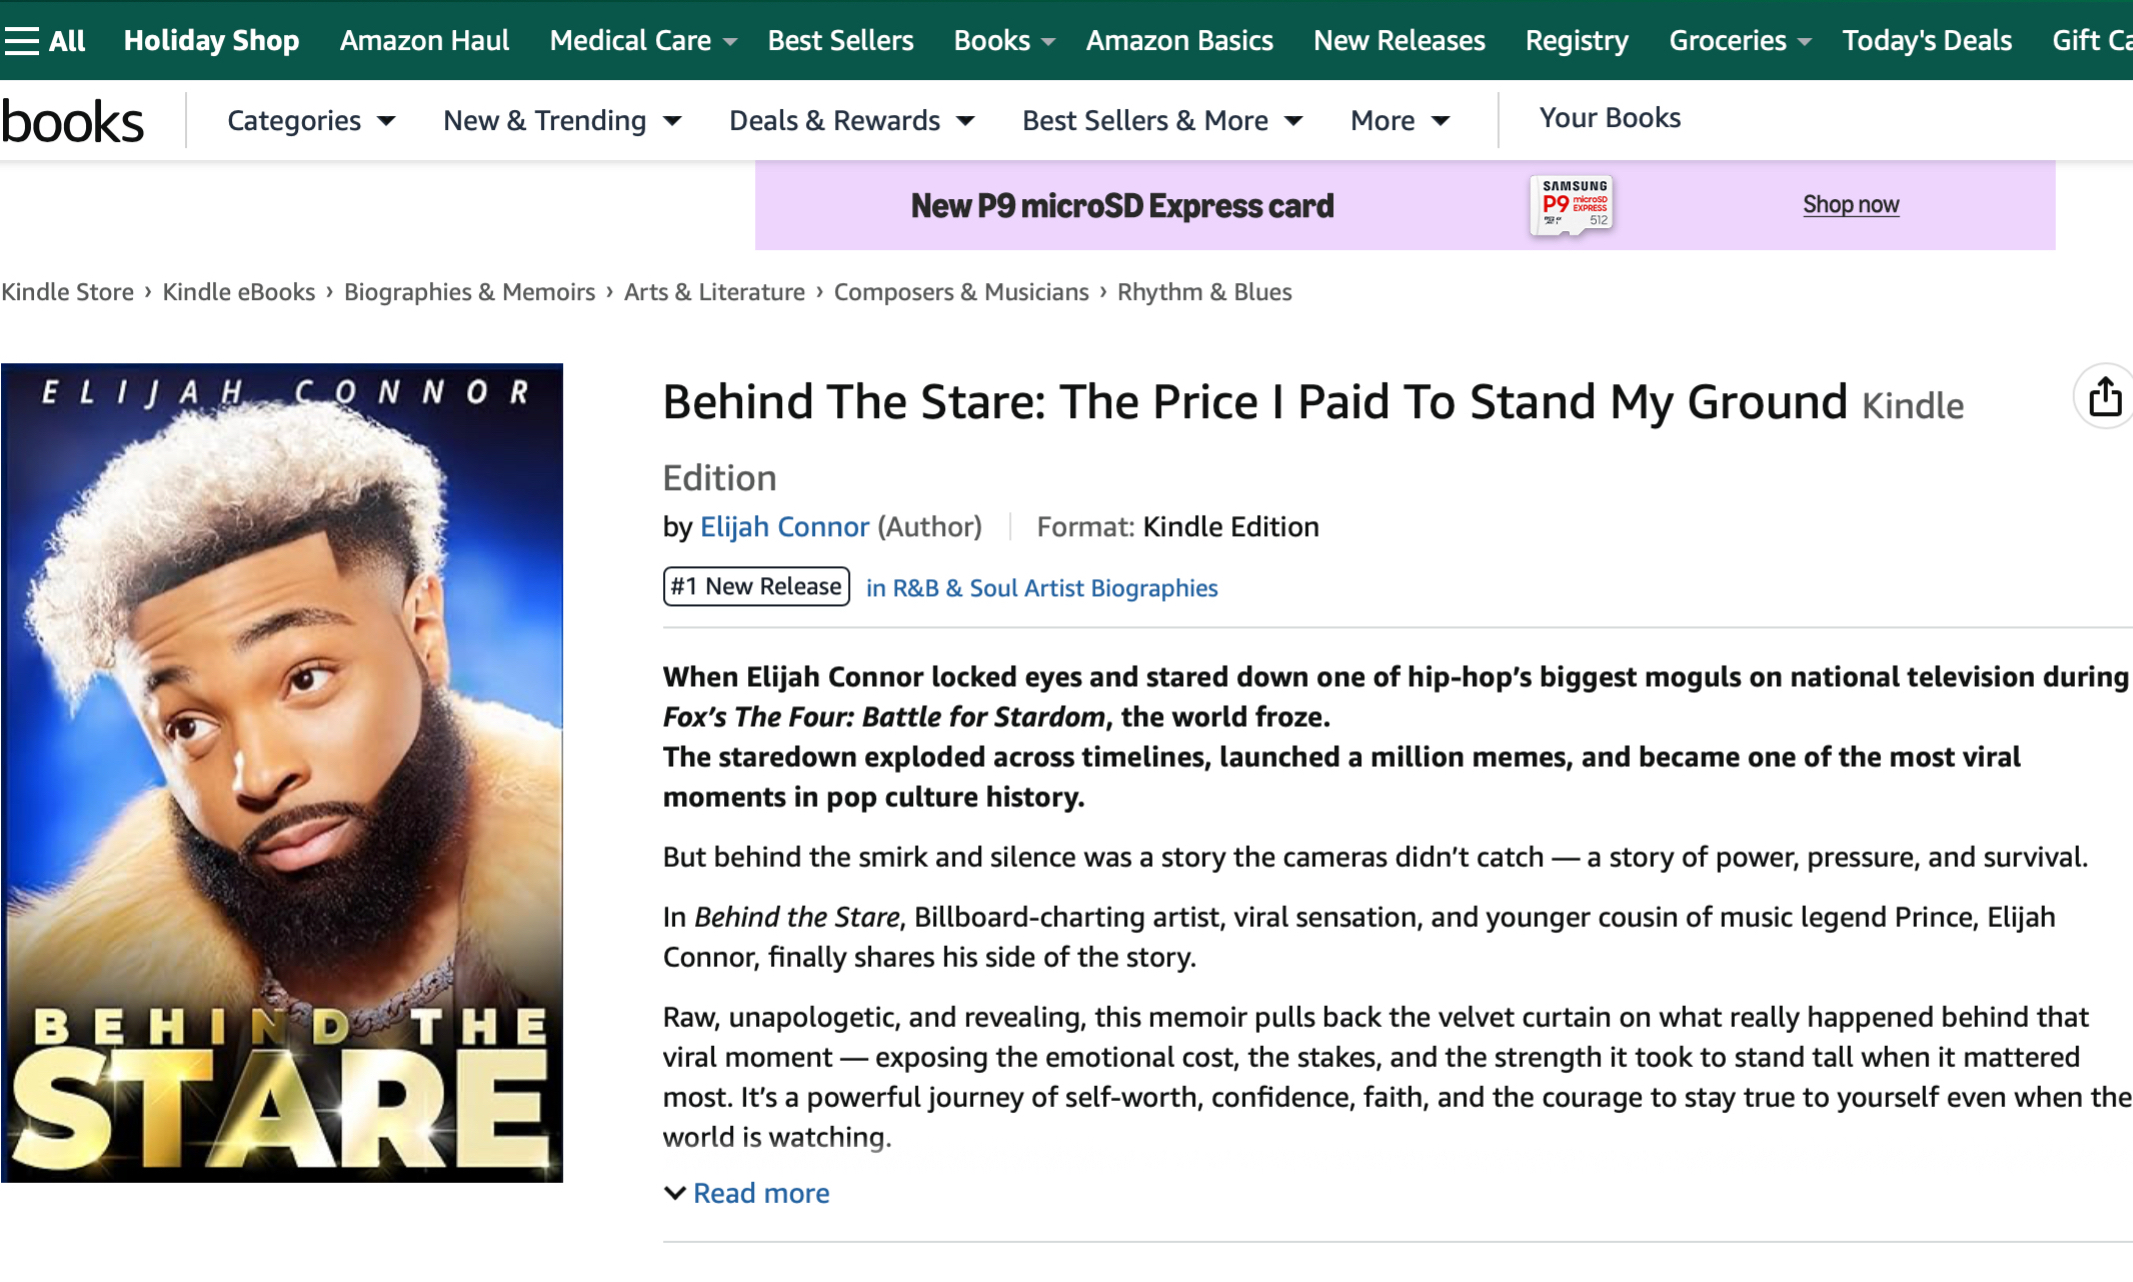Image resolution: width=2133 pixels, height=1282 pixels.
Task: Click Shop now in the Samsung ad
Action: 1850,205
